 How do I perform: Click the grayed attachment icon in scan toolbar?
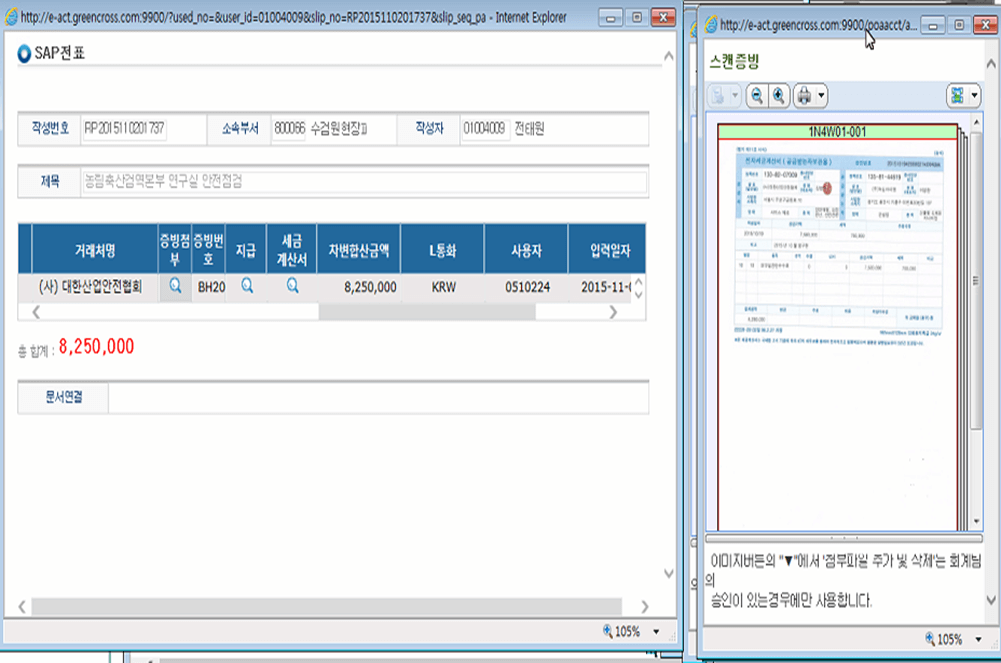coord(718,95)
